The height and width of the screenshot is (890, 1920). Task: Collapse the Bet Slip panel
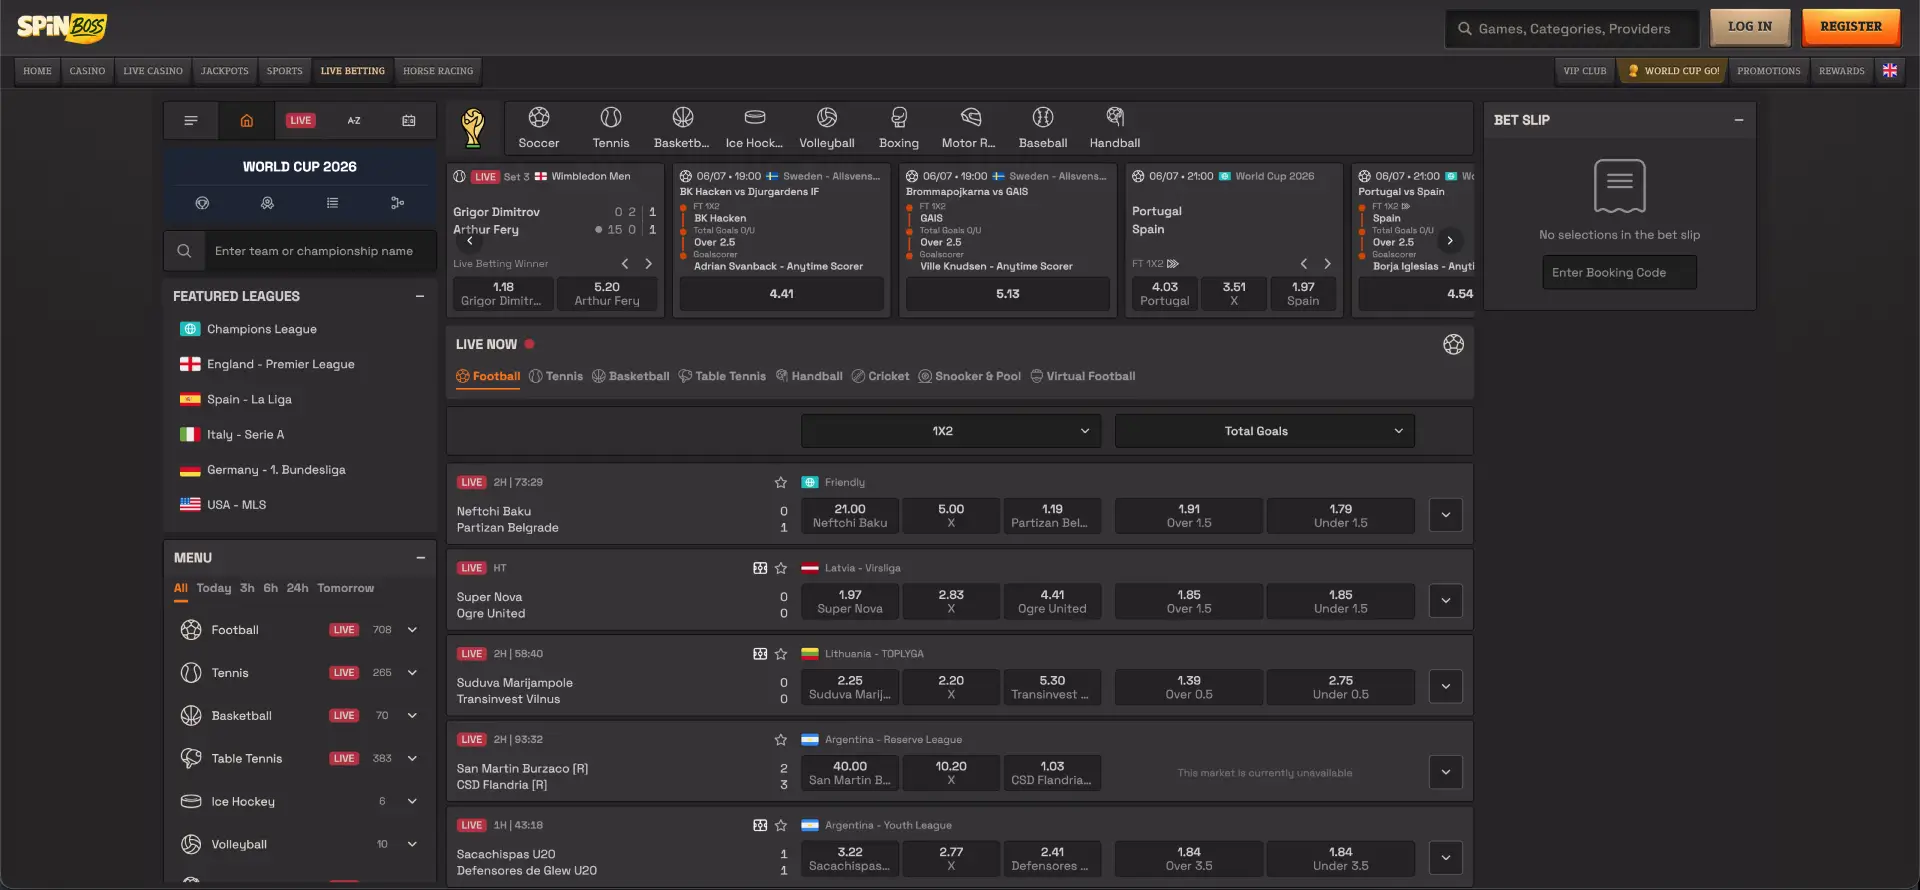coord(1738,120)
